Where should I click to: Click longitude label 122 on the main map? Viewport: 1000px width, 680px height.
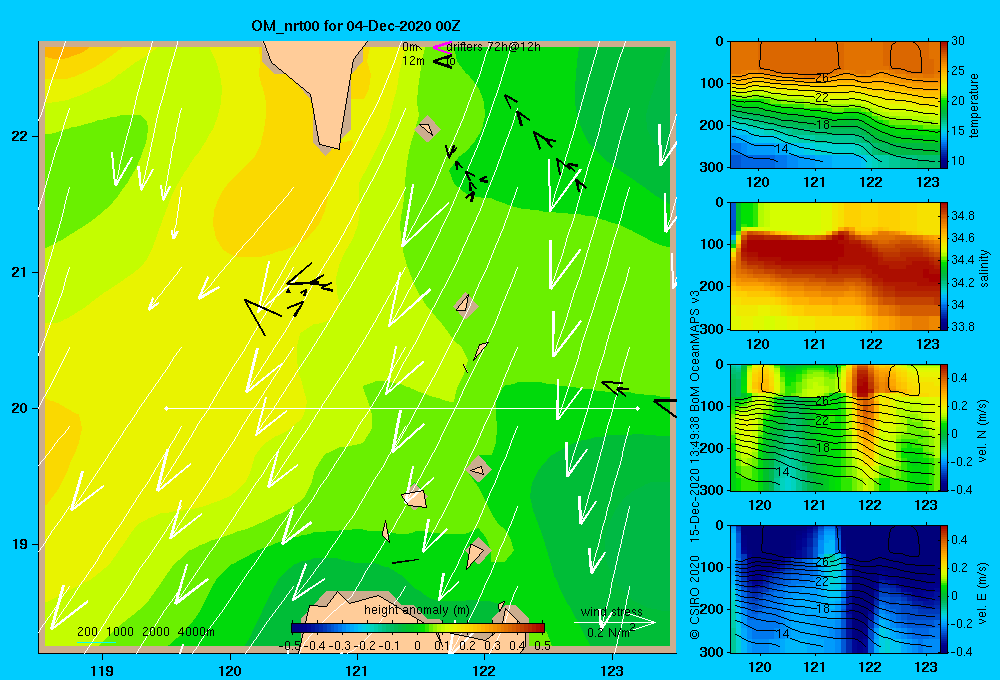485,670
